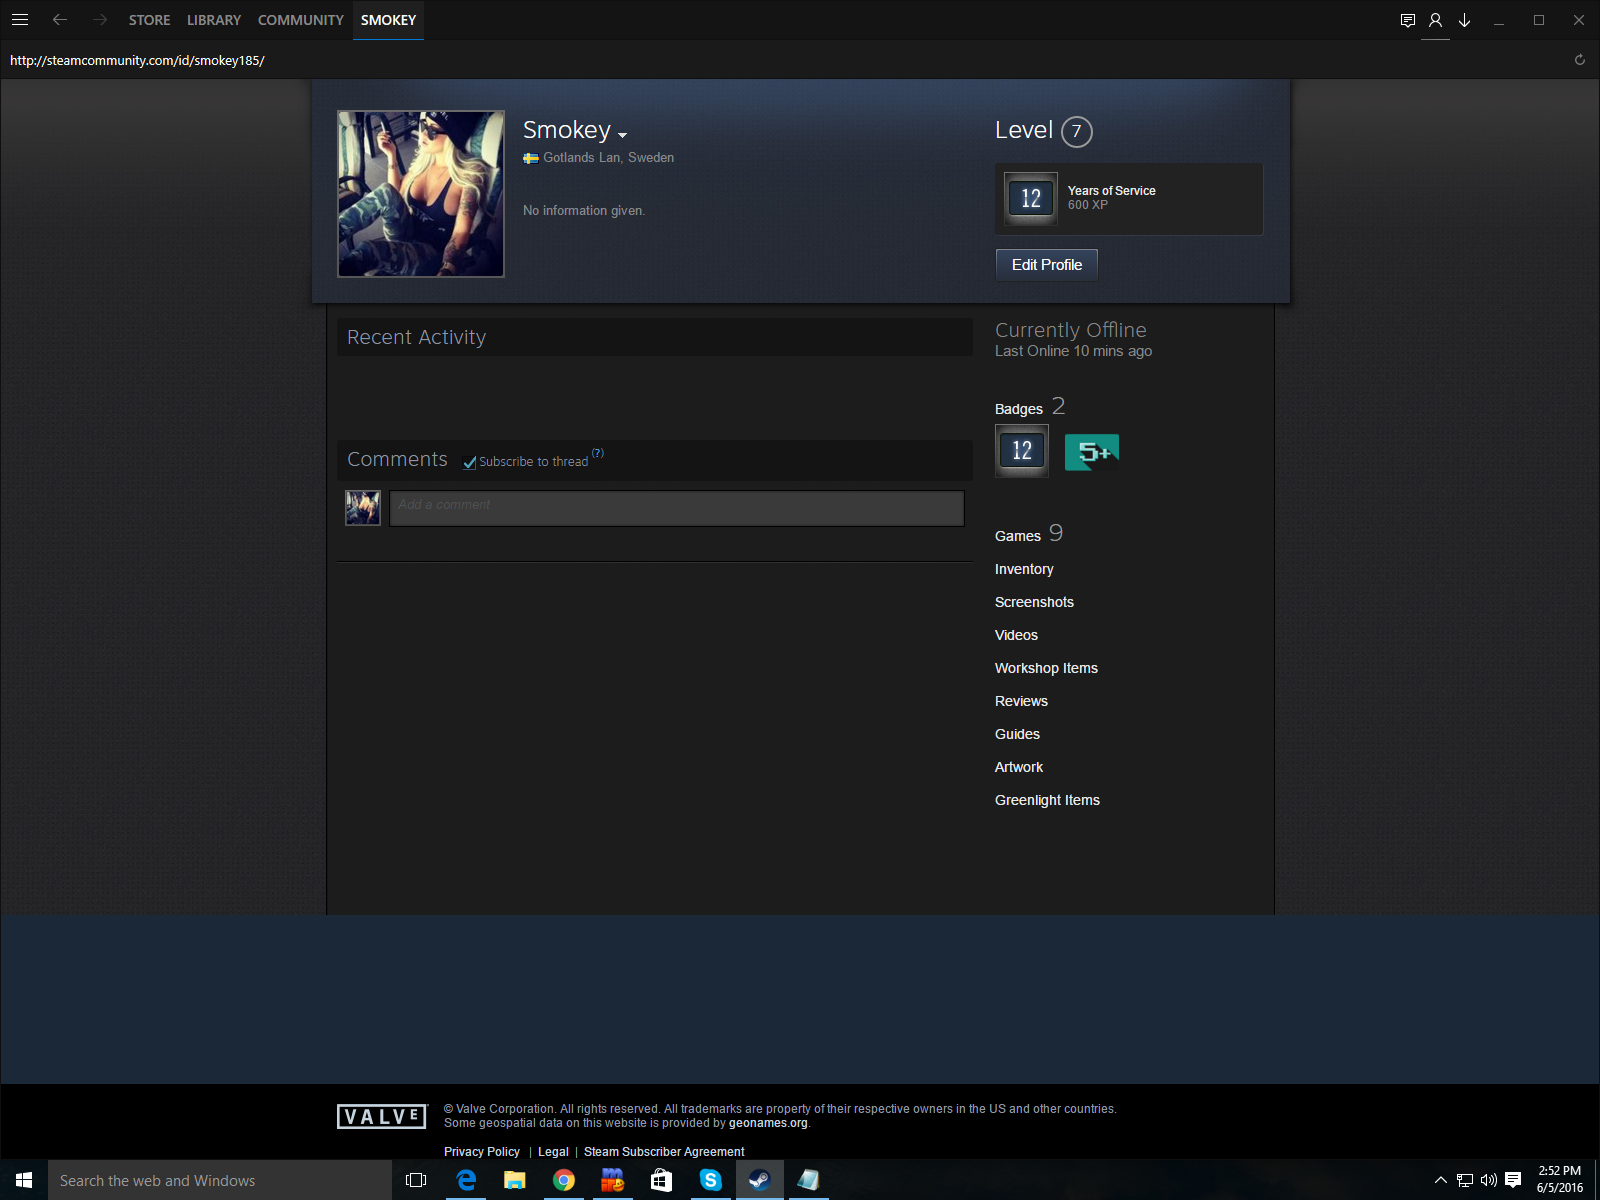
Task: Open the 12 Years of Service badge icon
Action: click(x=1031, y=198)
